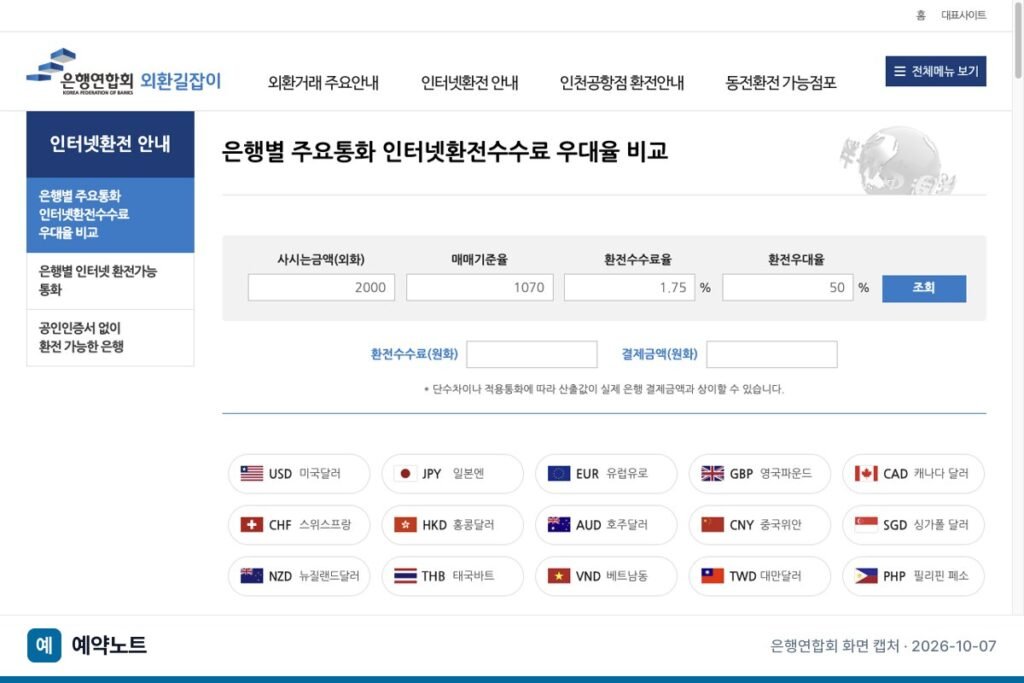Viewport: 1024px width, 683px height.
Task: Select GBP 영국파운드 currency
Action: point(760,473)
